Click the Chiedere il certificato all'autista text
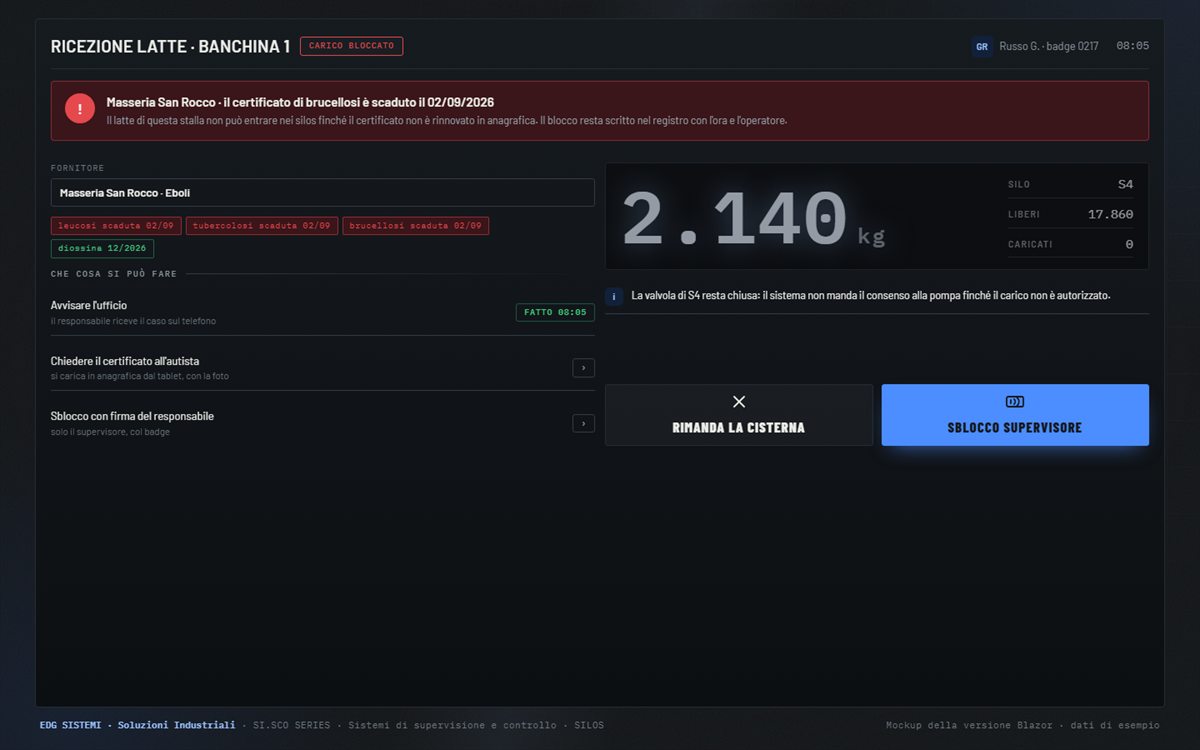This screenshot has width=1200, height=750. click(125, 361)
